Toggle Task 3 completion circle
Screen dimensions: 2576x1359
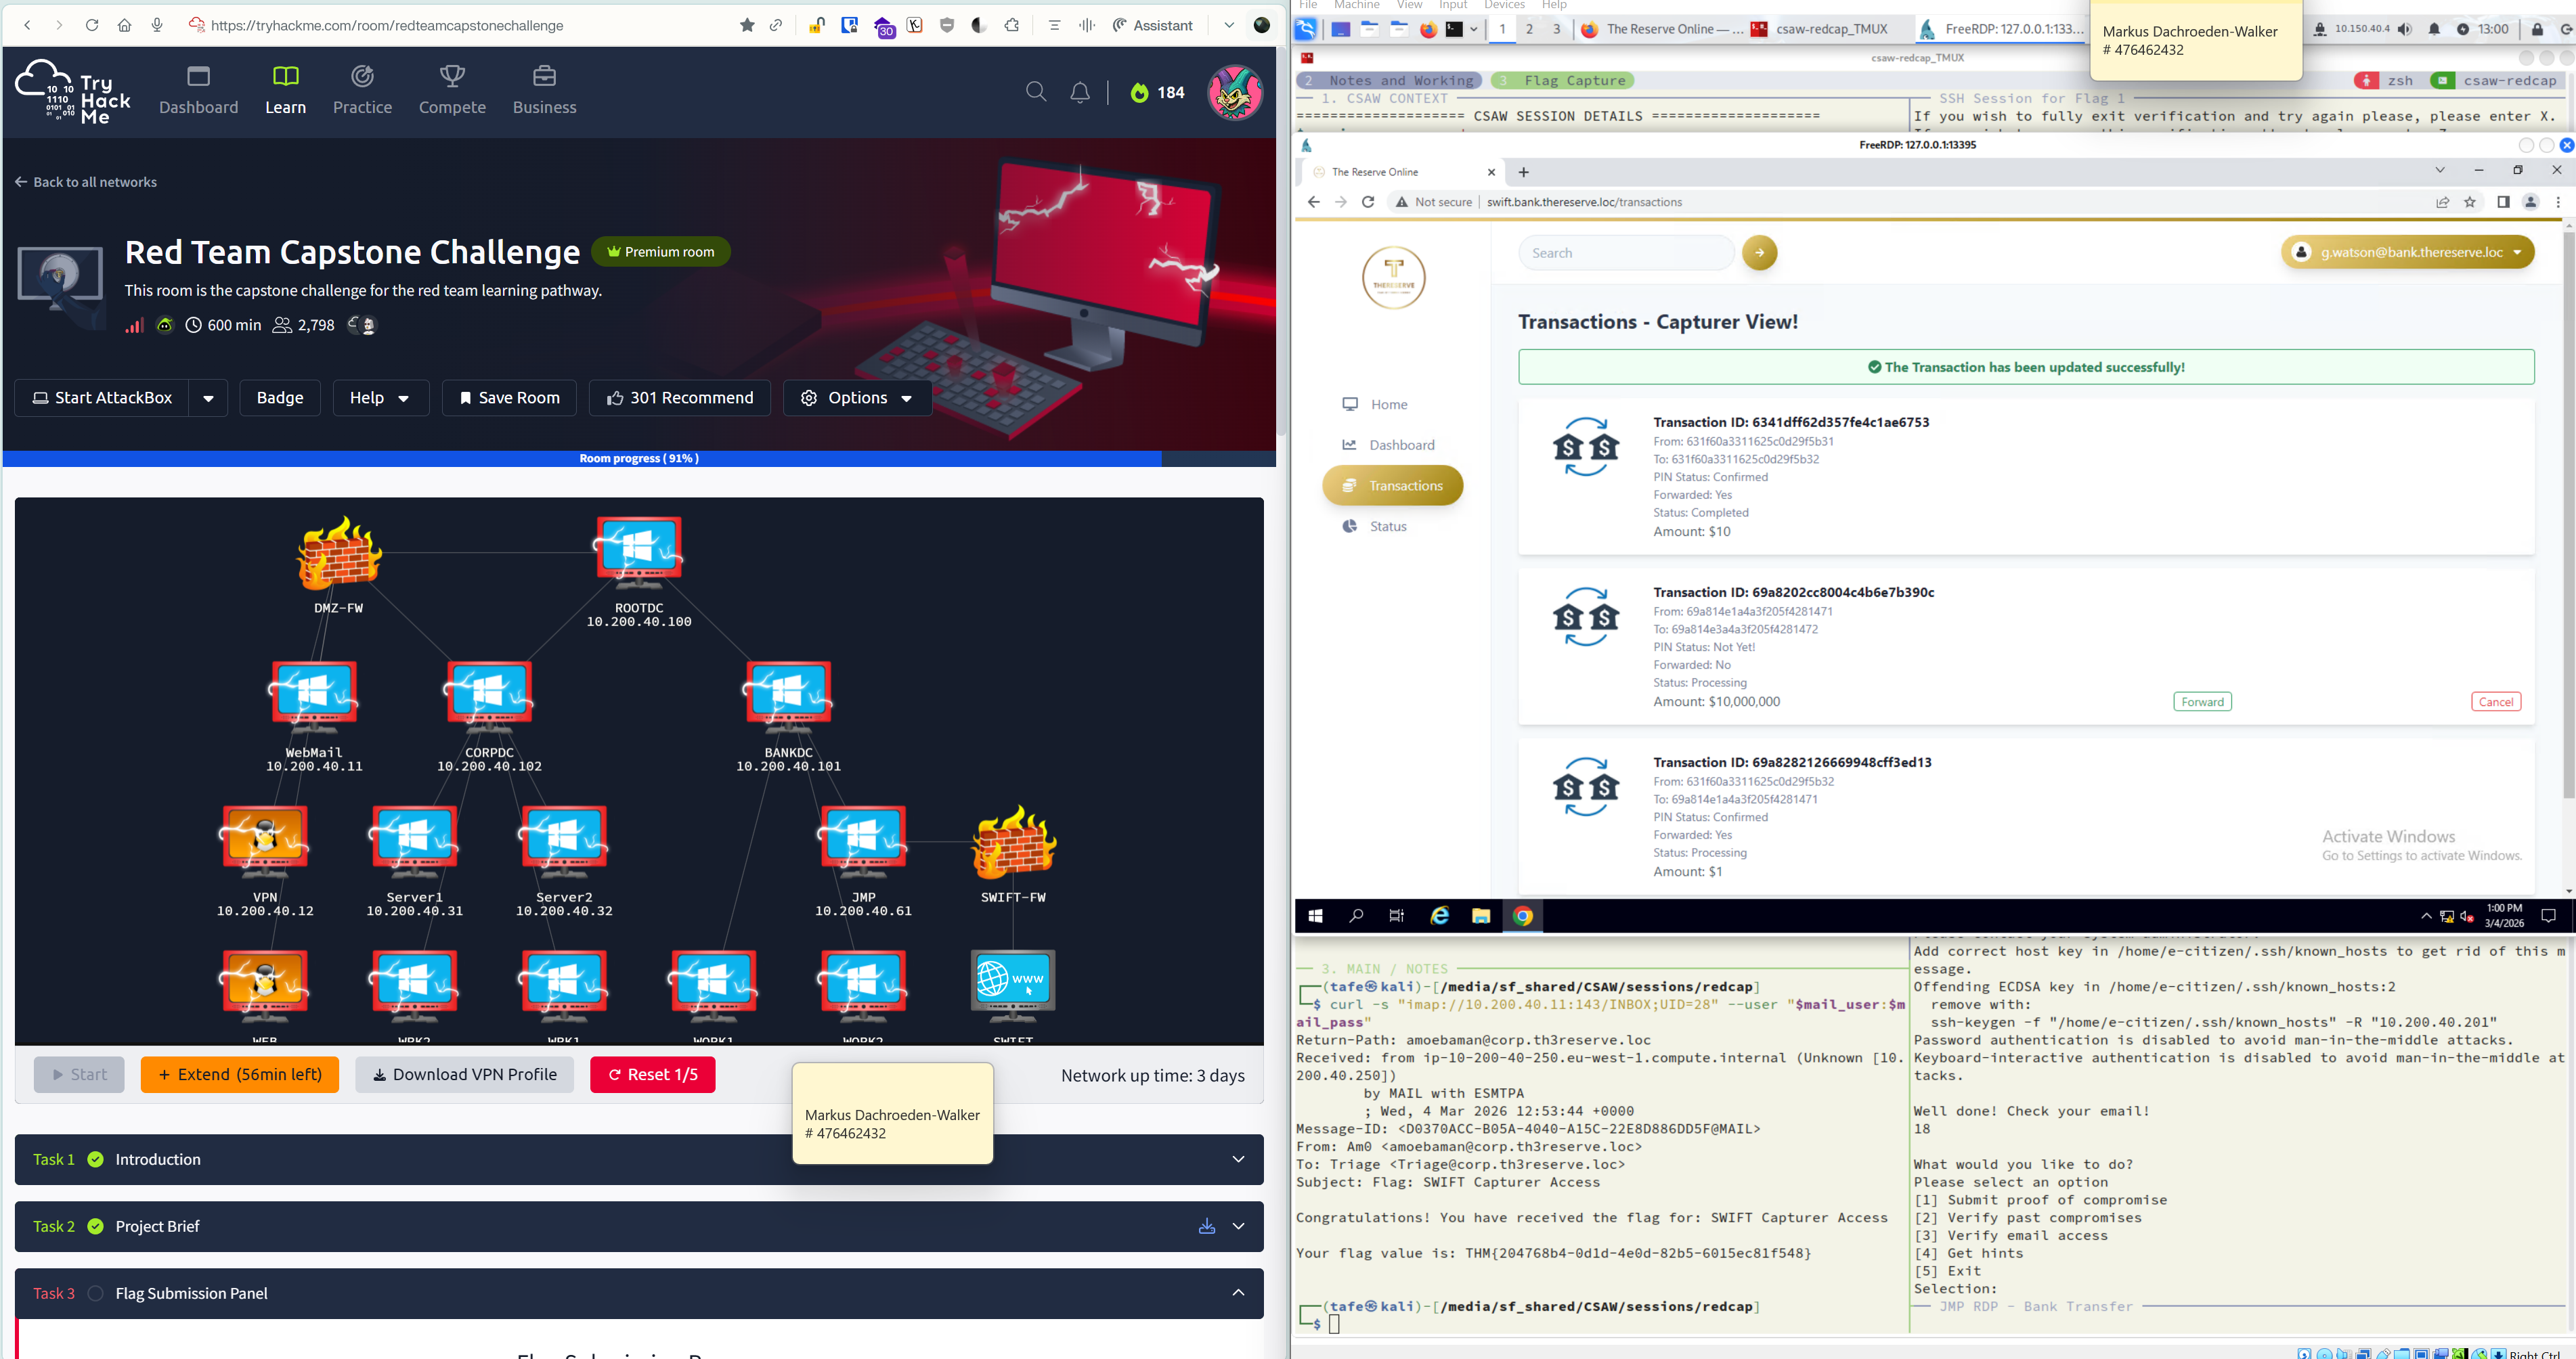(96, 1293)
